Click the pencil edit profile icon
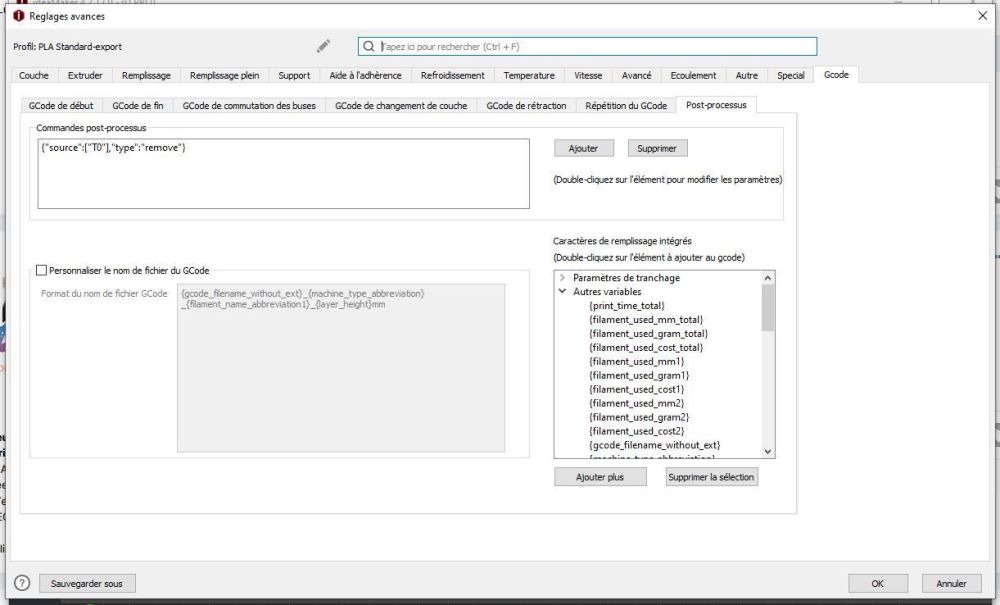 (323, 46)
